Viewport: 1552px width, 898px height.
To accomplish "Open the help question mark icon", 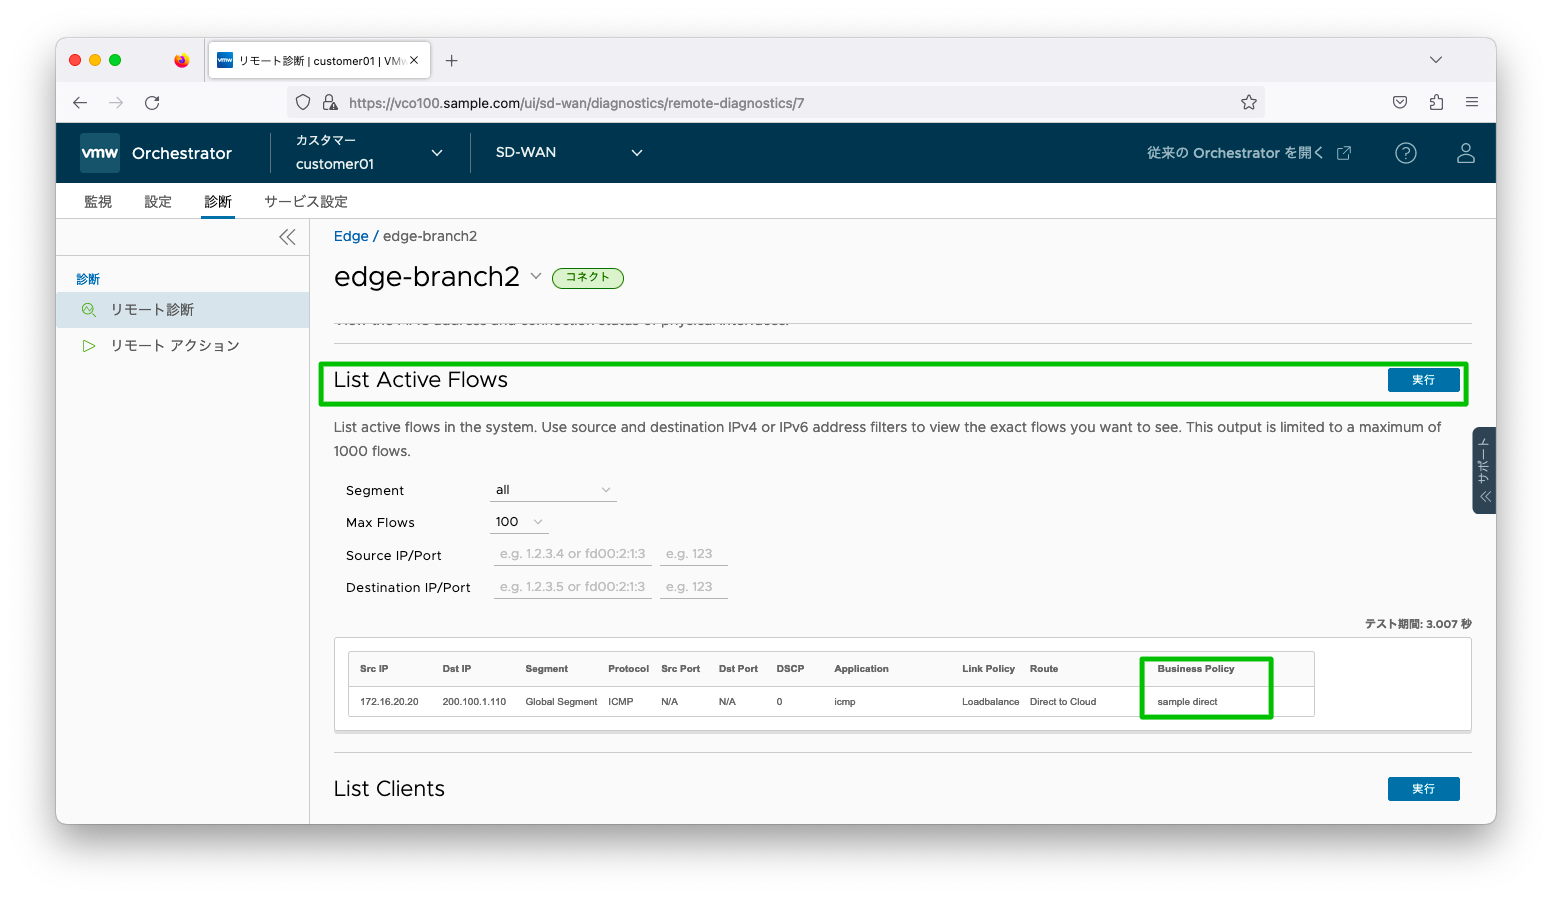I will pos(1405,153).
